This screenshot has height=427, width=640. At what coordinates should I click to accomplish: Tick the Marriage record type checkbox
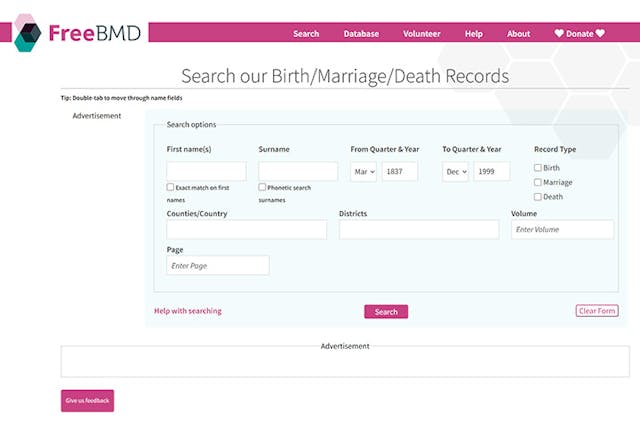(x=538, y=182)
